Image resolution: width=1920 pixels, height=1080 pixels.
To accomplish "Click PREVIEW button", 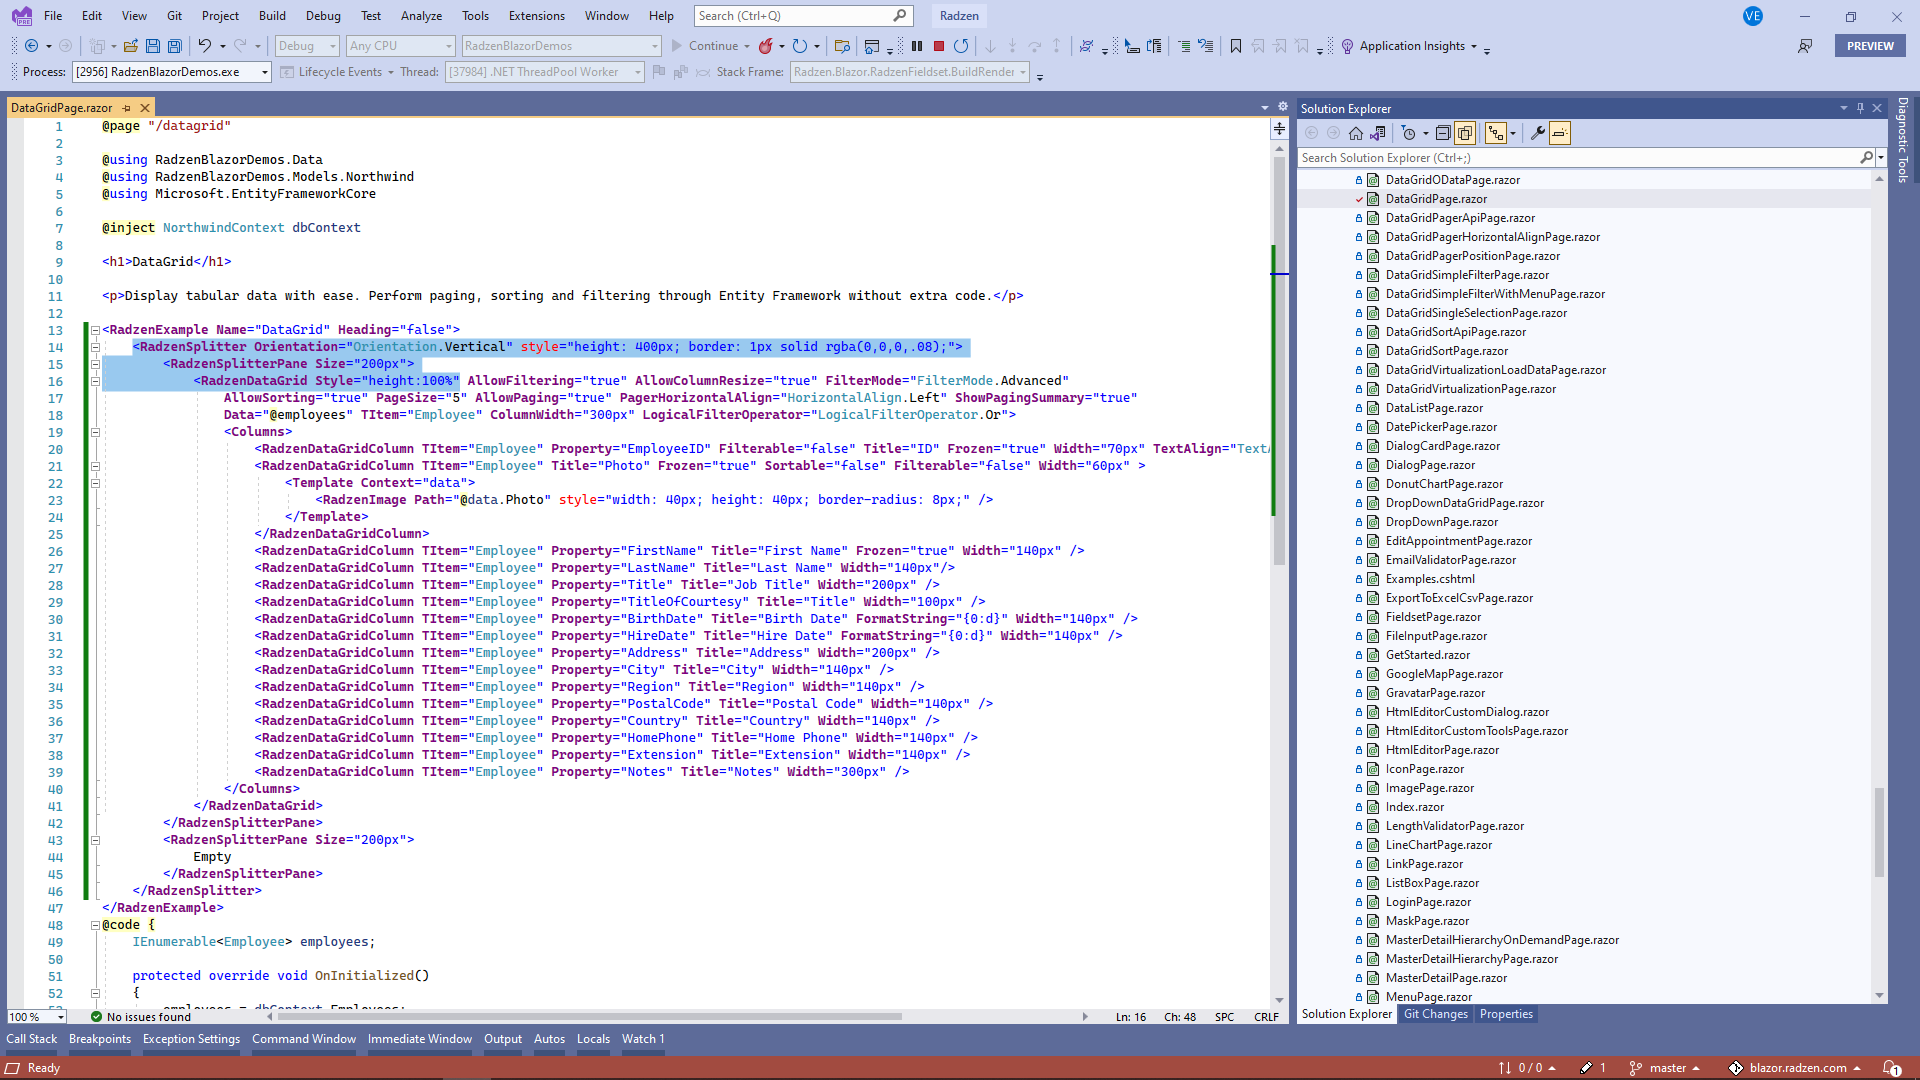I will 1870,46.
